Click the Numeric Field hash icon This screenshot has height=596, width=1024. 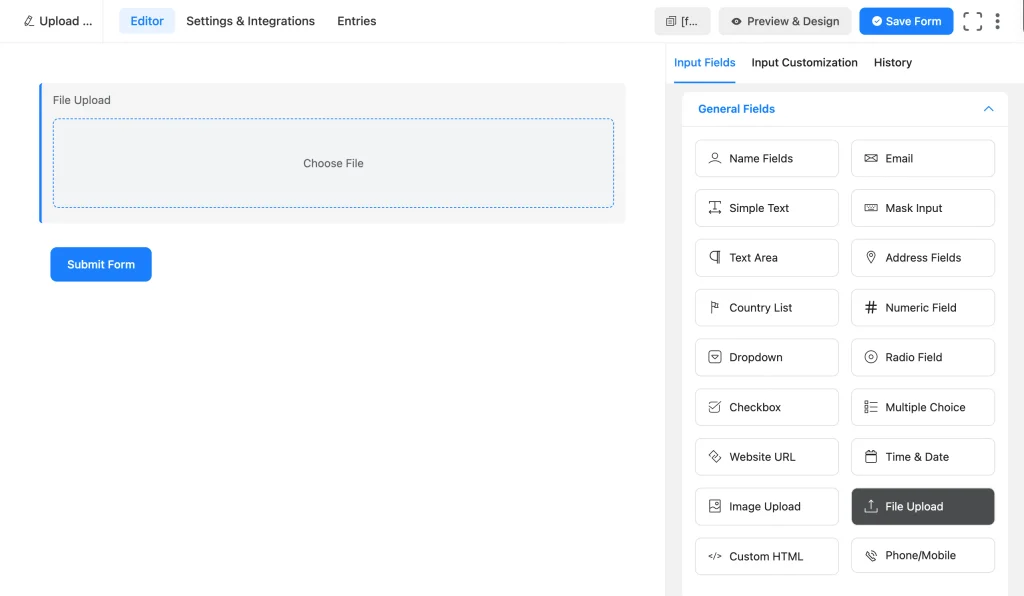tap(871, 307)
